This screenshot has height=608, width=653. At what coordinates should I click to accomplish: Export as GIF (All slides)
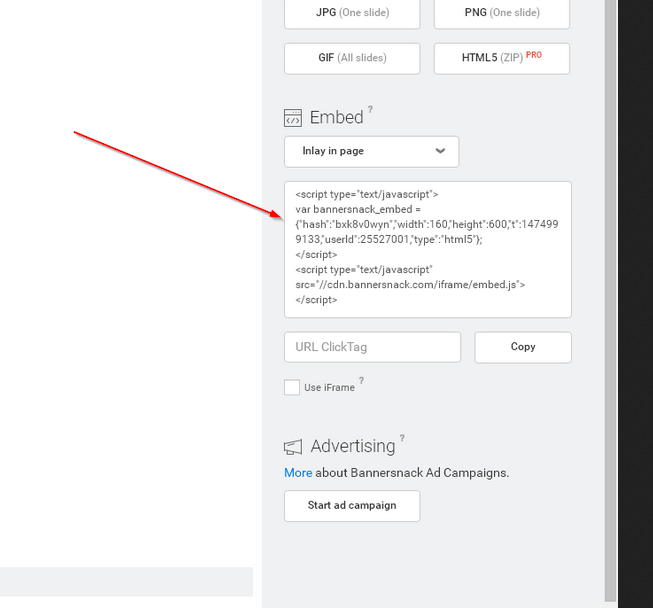coord(352,58)
